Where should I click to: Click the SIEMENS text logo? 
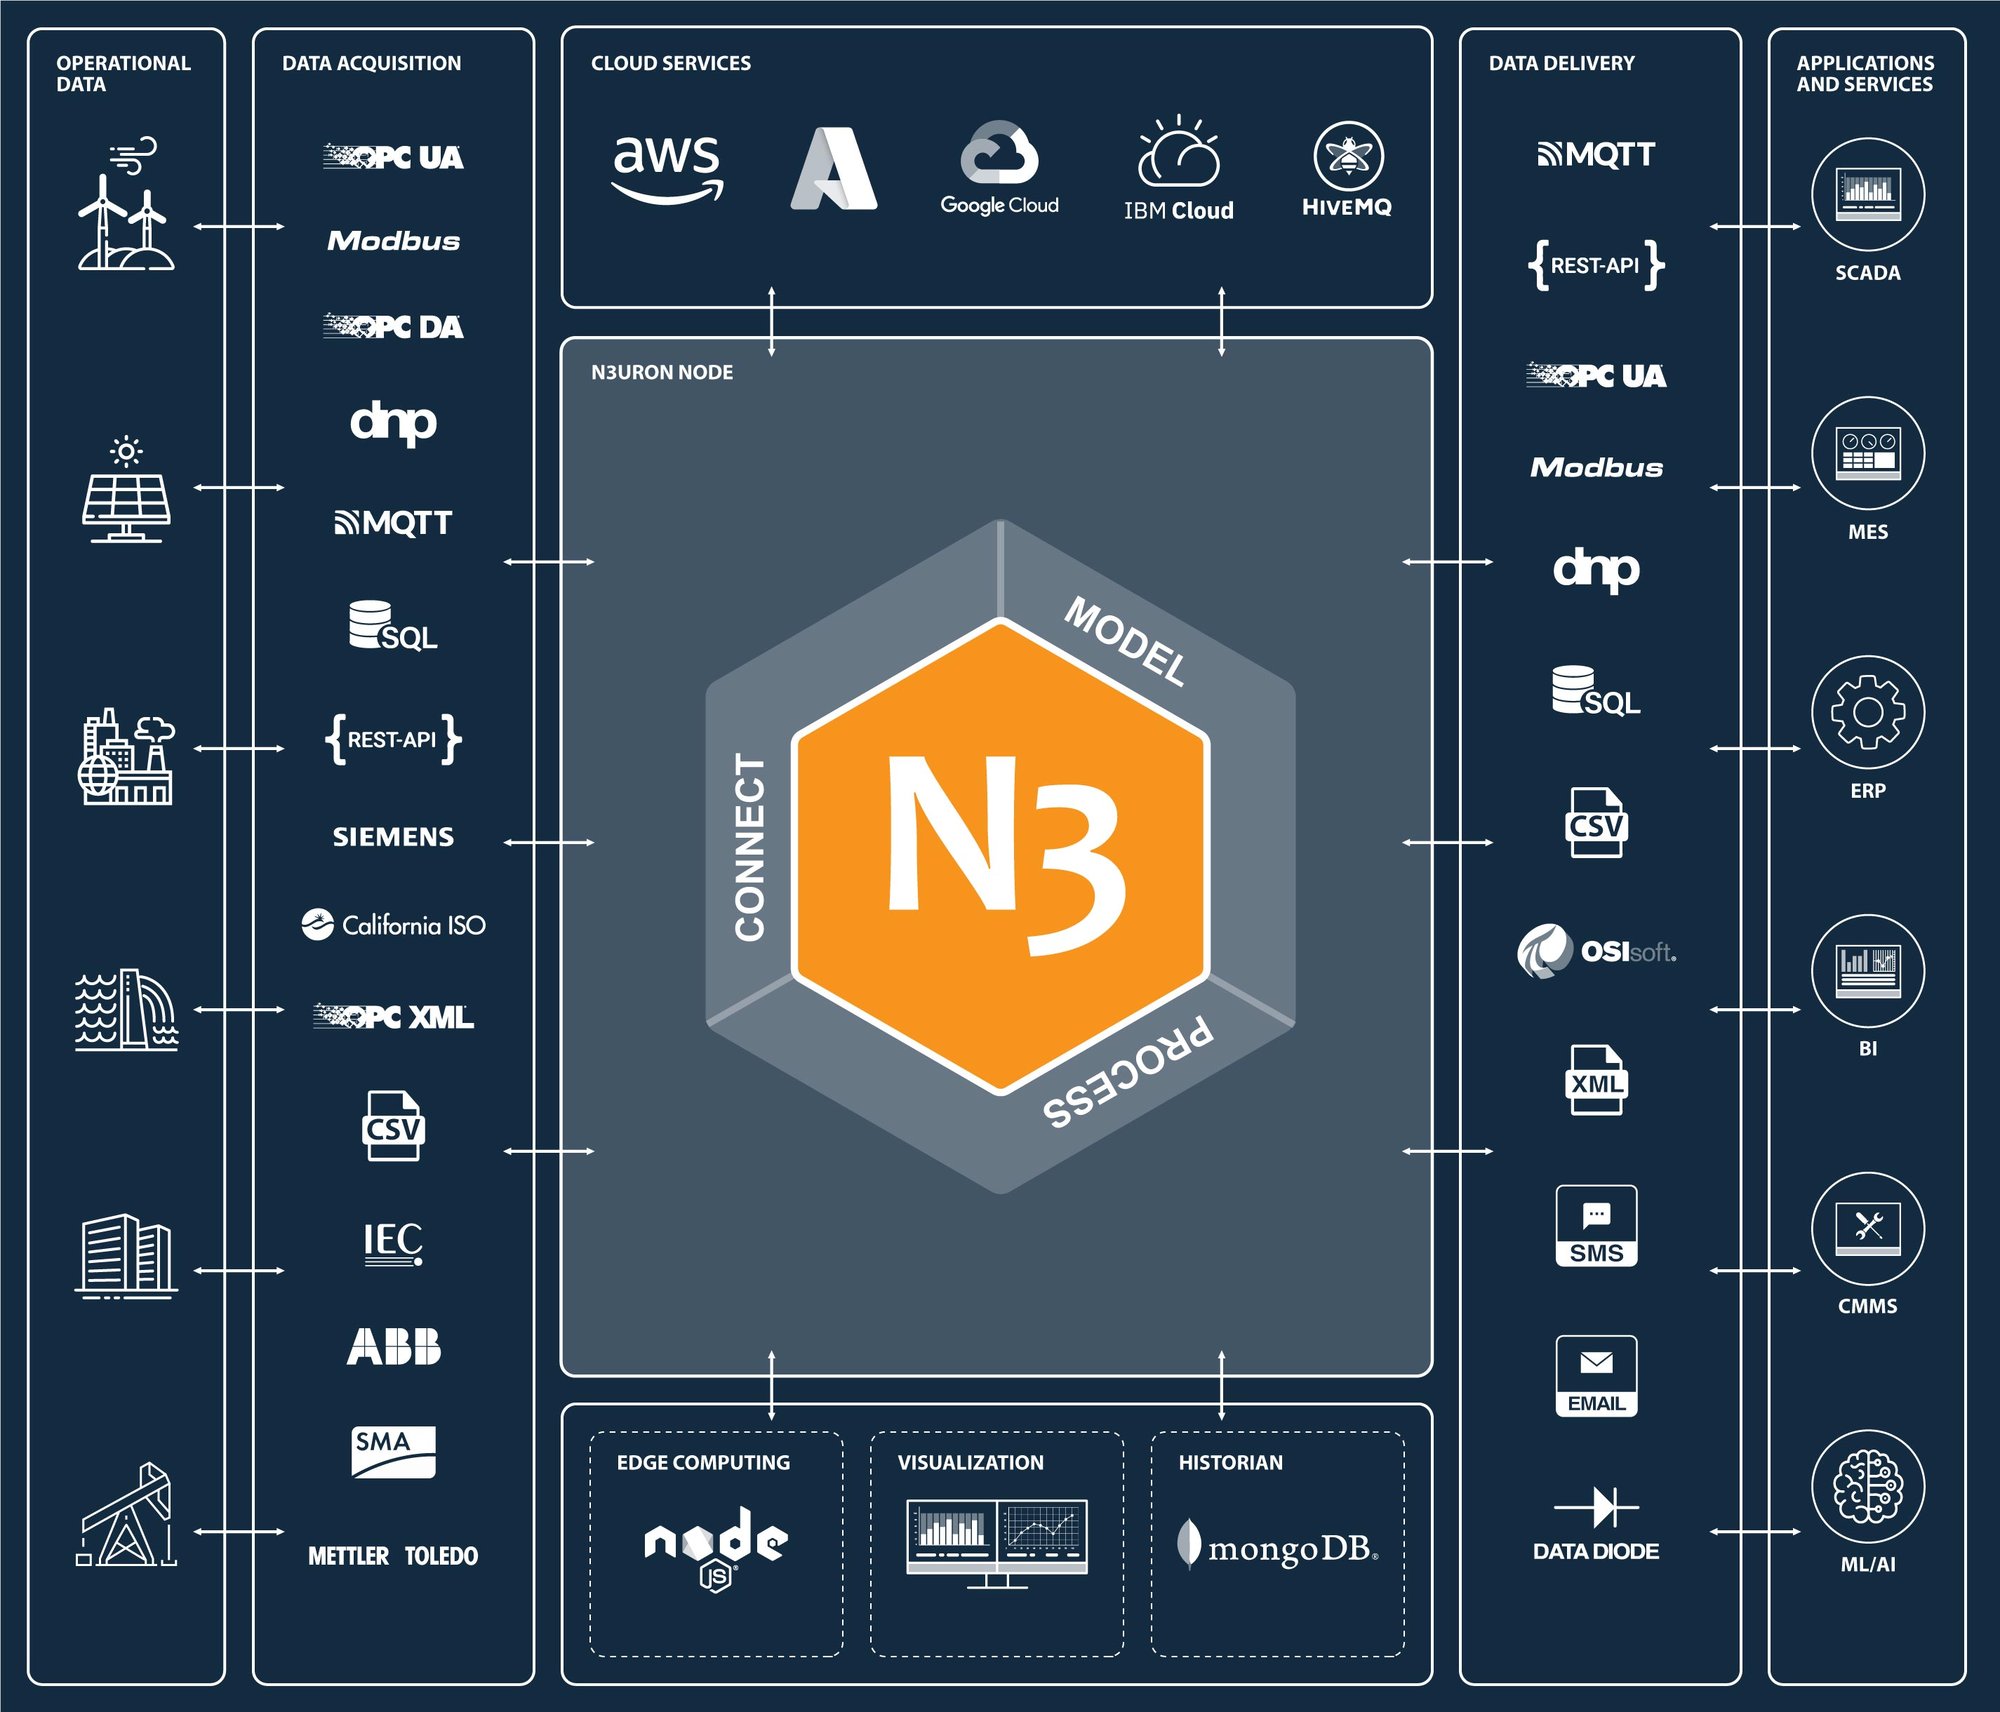(393, 837)
